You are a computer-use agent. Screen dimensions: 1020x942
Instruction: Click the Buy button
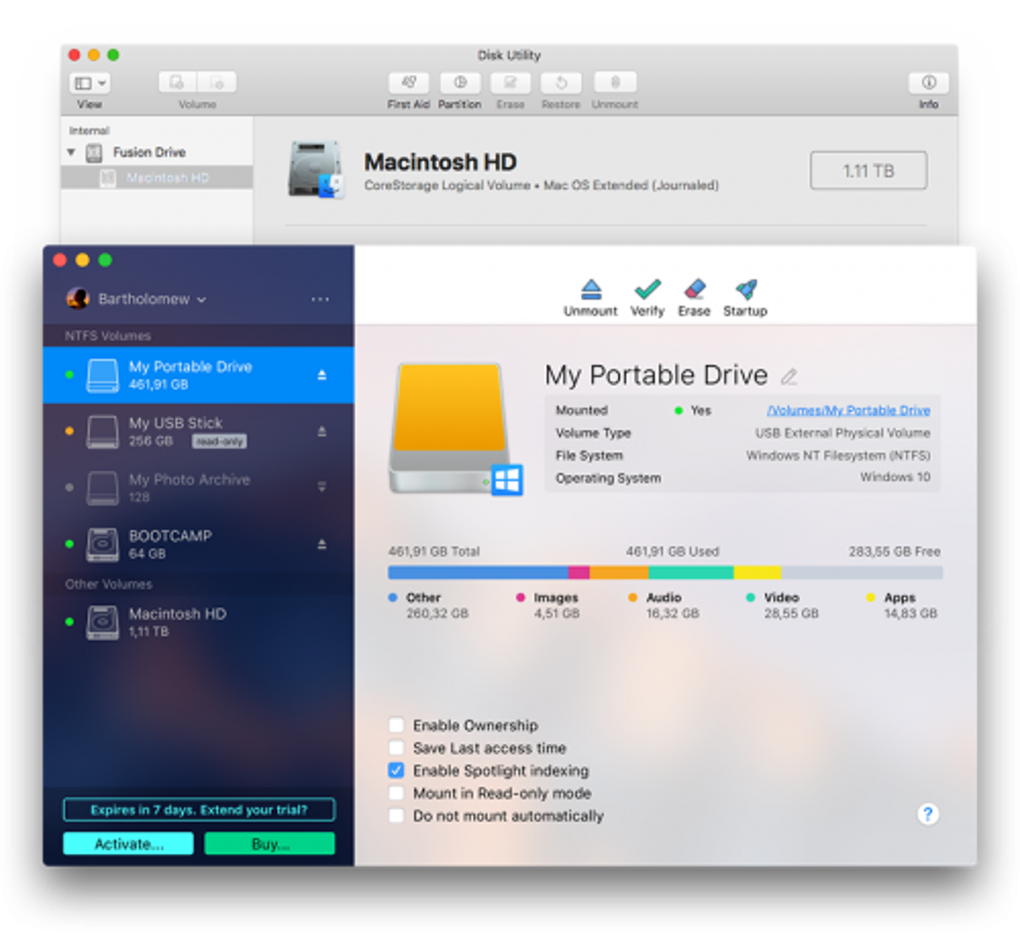click(x=269, y=844)
